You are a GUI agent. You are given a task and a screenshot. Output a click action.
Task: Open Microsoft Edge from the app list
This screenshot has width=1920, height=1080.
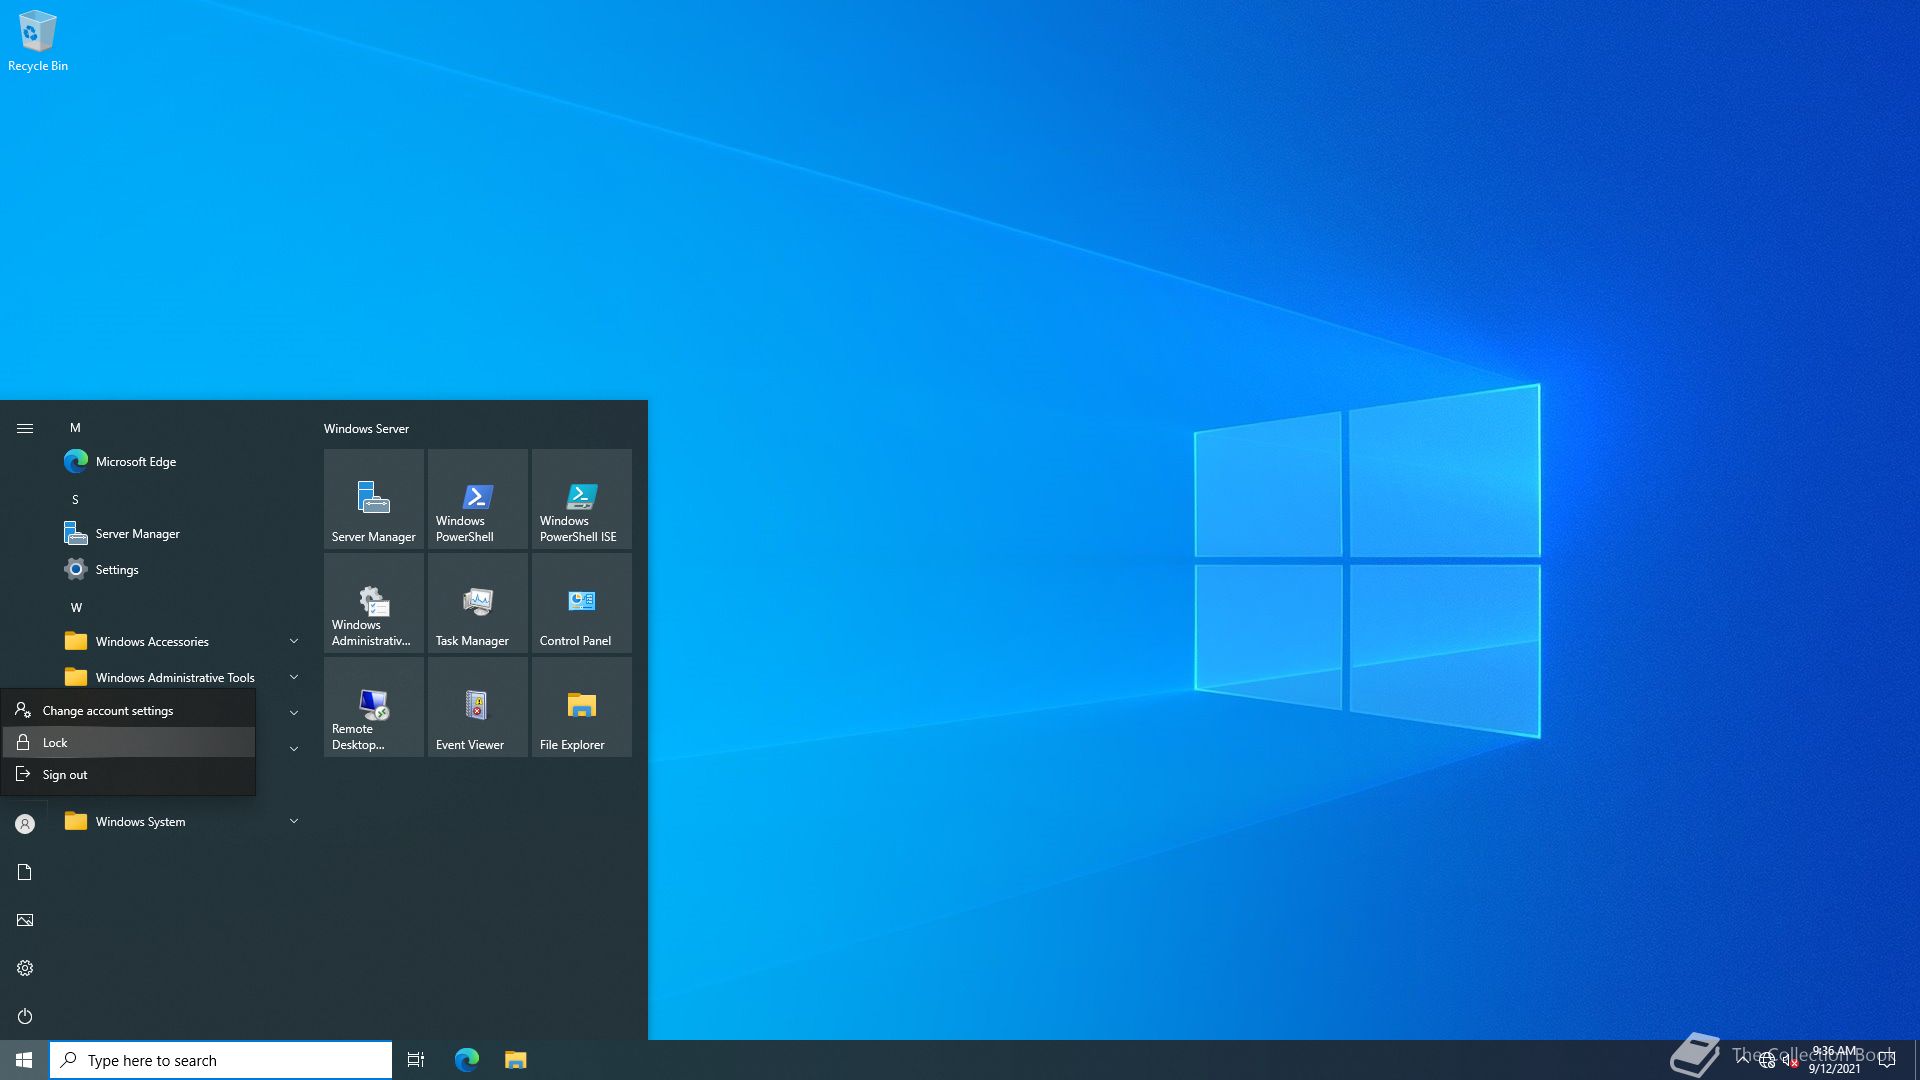coord(135,461)
